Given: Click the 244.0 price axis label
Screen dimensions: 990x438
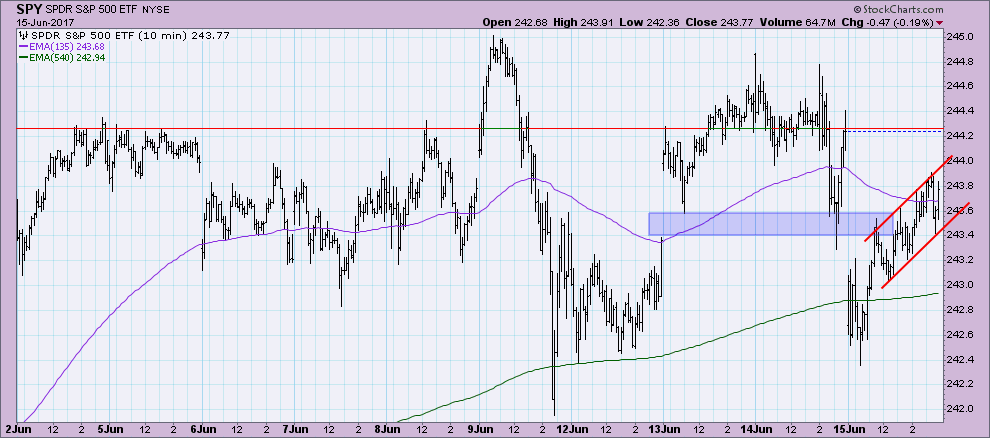Looking at the screenshot, I should [958, 161].
